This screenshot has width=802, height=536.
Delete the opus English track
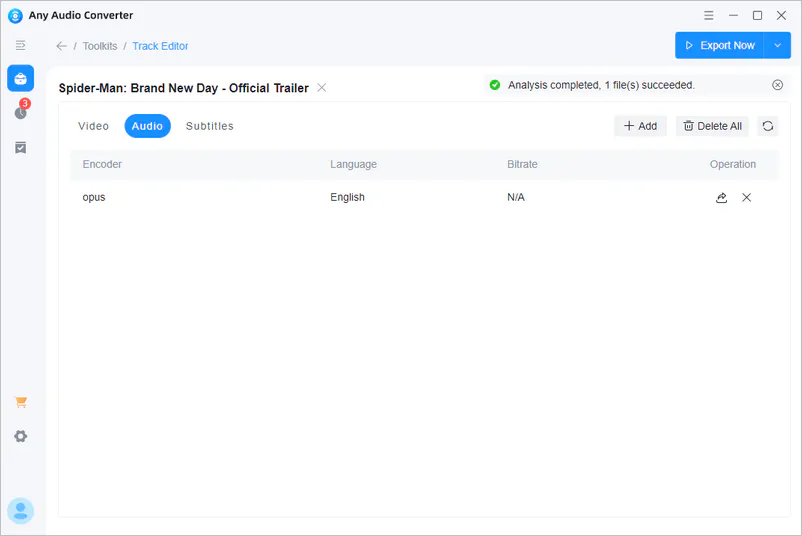pyautogui.click(x=747, y=197)
